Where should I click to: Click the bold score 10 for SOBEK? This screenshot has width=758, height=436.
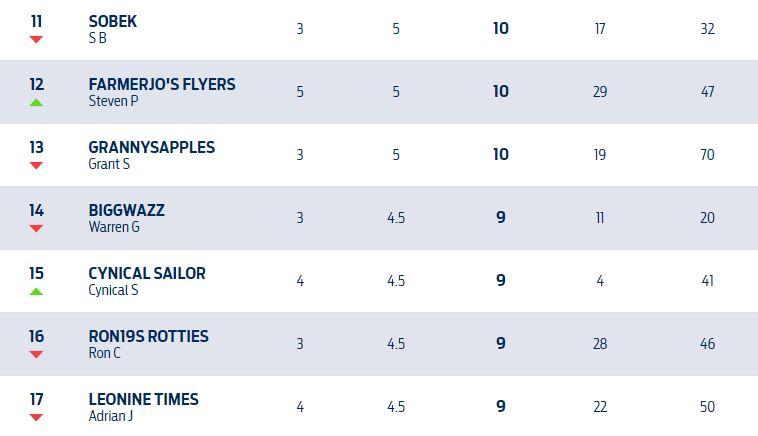tap(501, 29)
